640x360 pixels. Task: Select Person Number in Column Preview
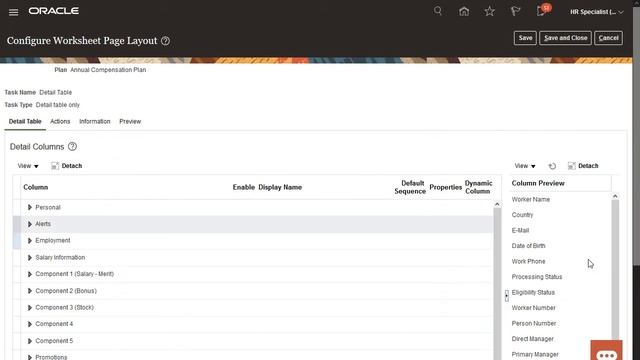533,323
